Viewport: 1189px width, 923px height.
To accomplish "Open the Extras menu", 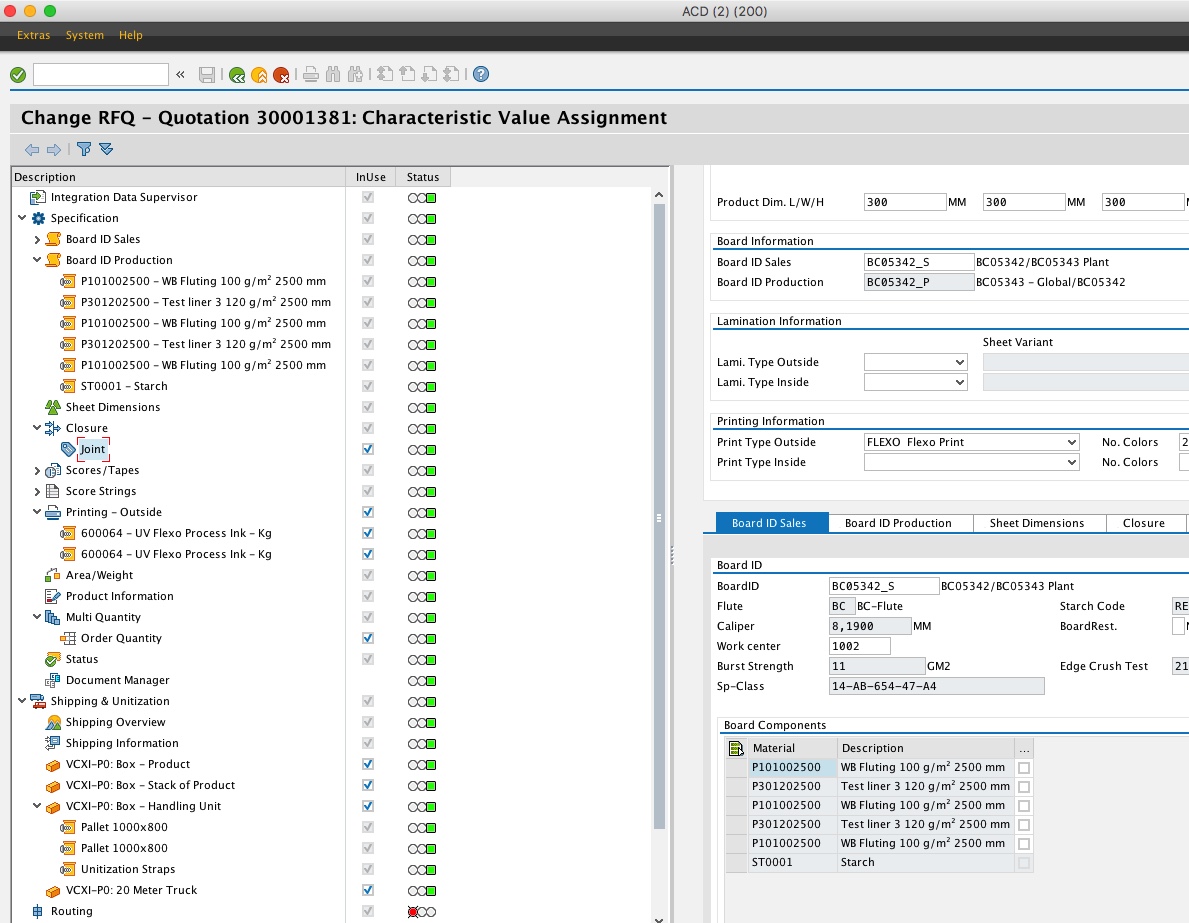I will pos(33,35).
